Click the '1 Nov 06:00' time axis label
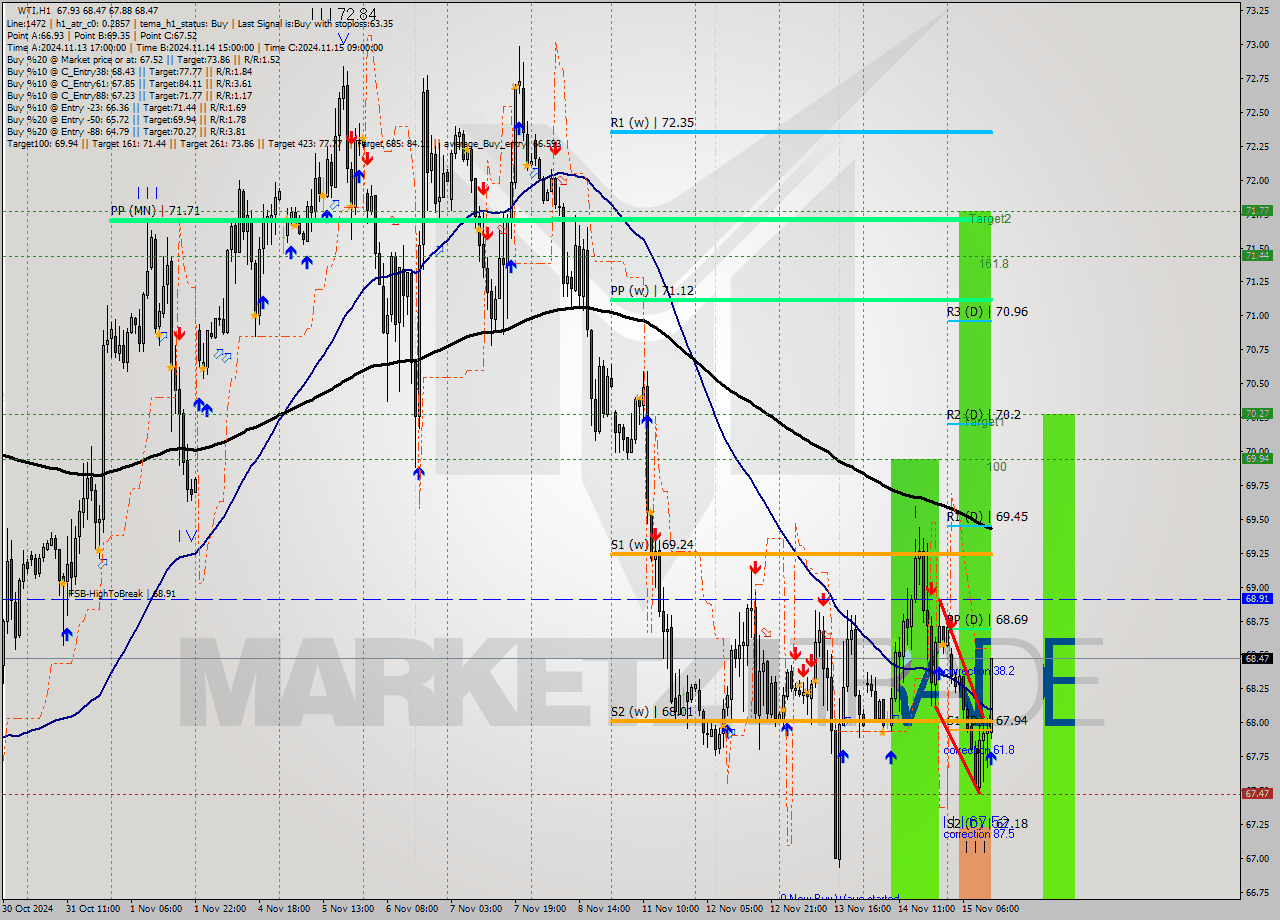1280x920 pixels. click(156, 909)
